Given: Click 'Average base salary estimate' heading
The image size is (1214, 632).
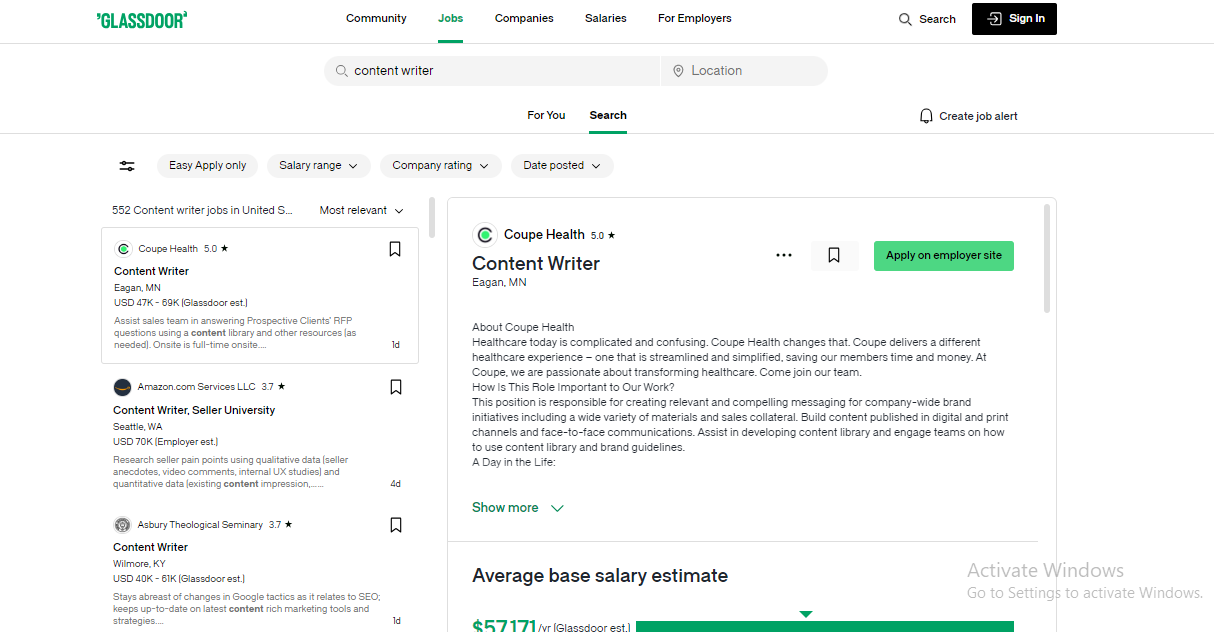Looking at the screenshot, I should (600, 576).
